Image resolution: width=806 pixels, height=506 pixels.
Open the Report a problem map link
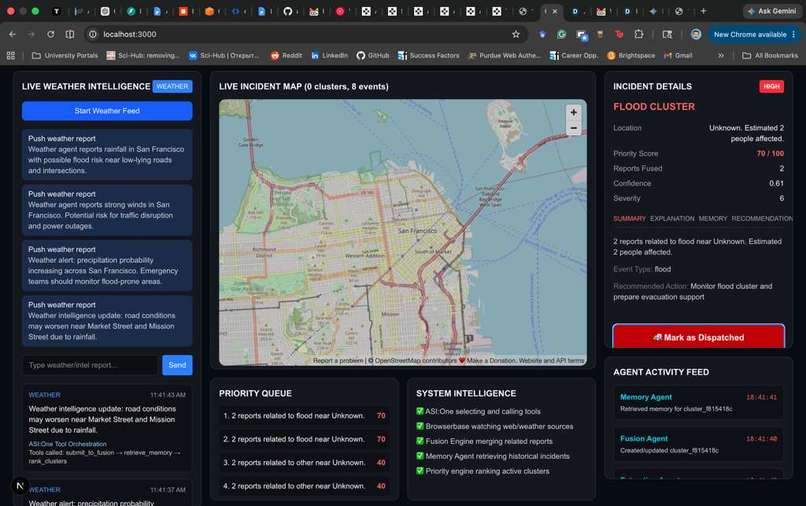338,361
